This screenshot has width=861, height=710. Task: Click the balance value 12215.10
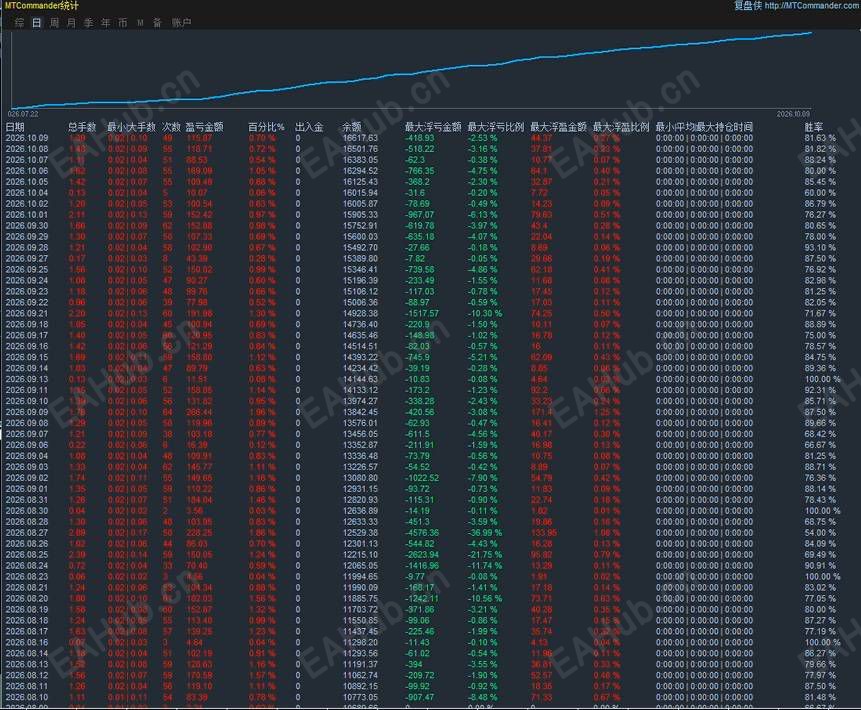[360, 555]
